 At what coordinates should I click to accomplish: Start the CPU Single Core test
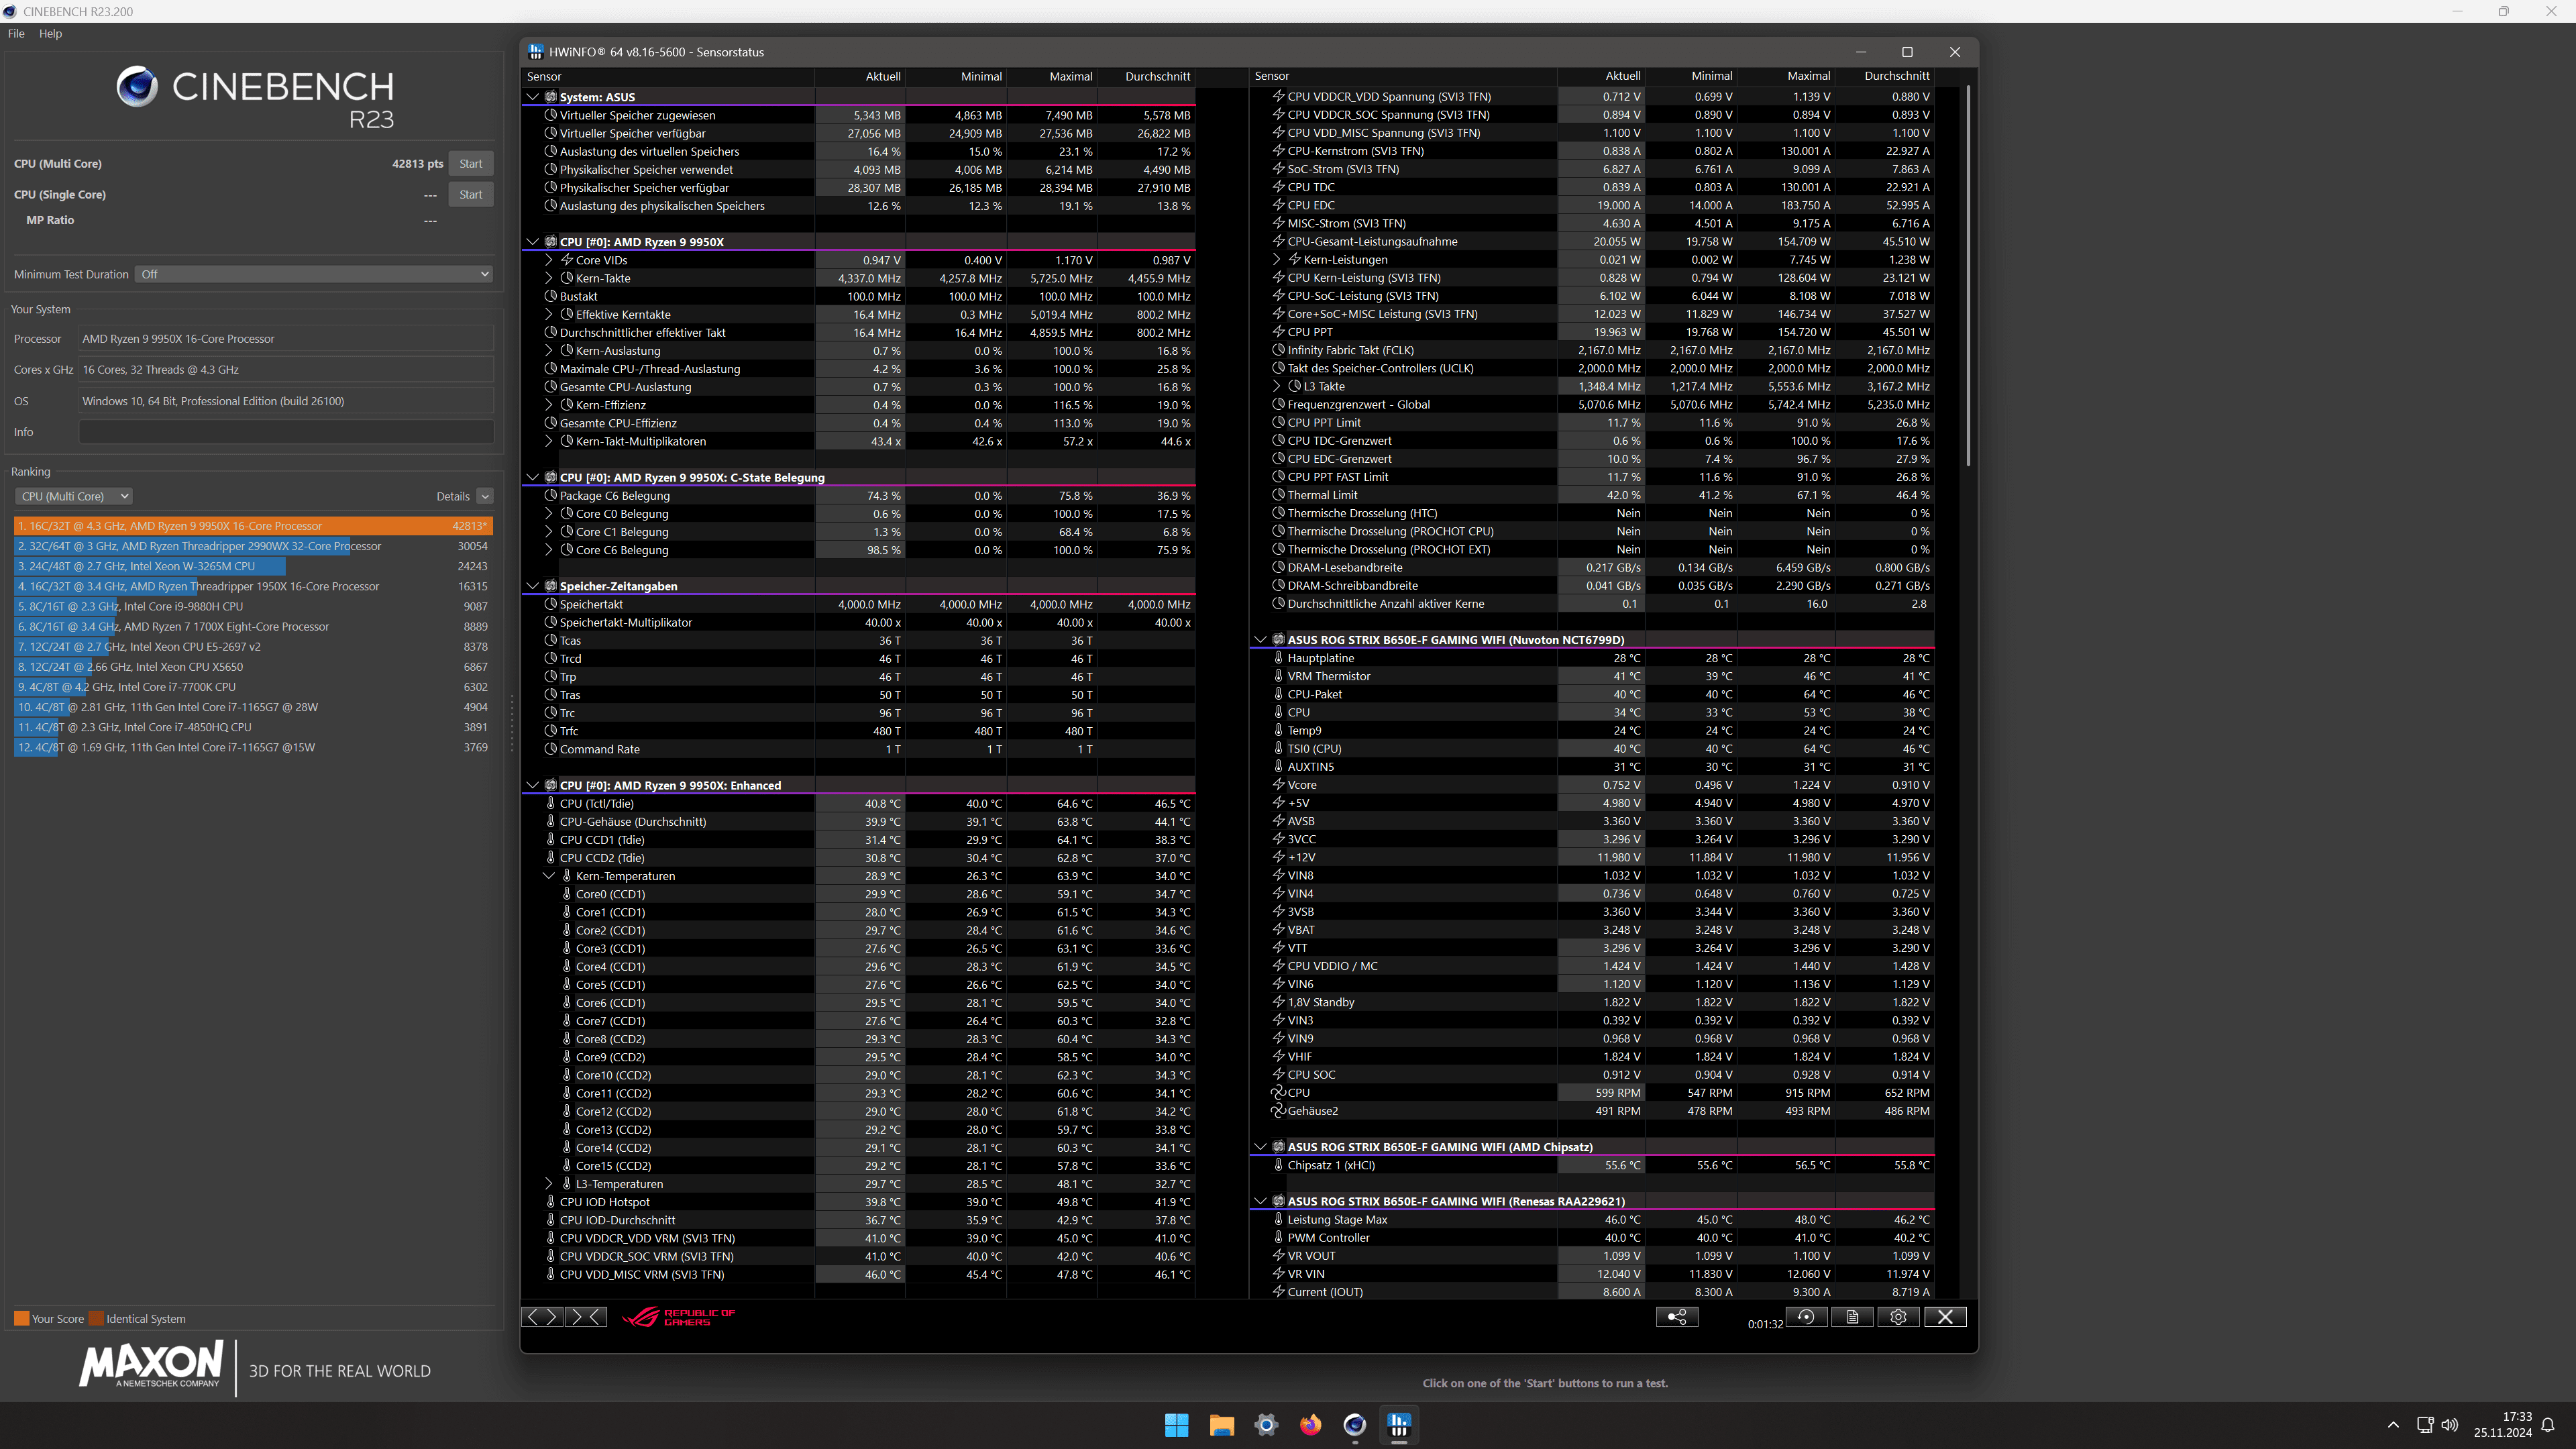pos(470,194)
